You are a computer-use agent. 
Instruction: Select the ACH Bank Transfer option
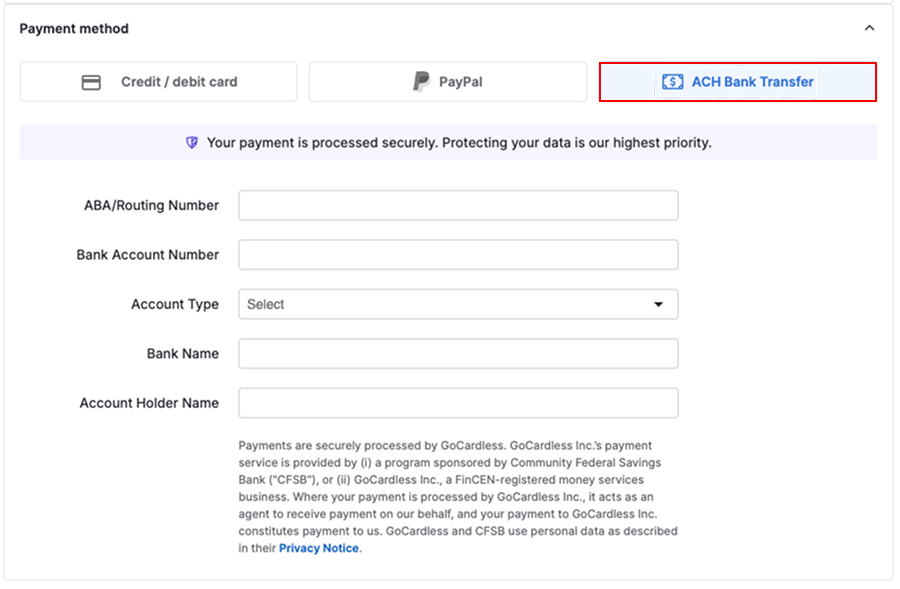pyautogui.click(x=738, y=82)
